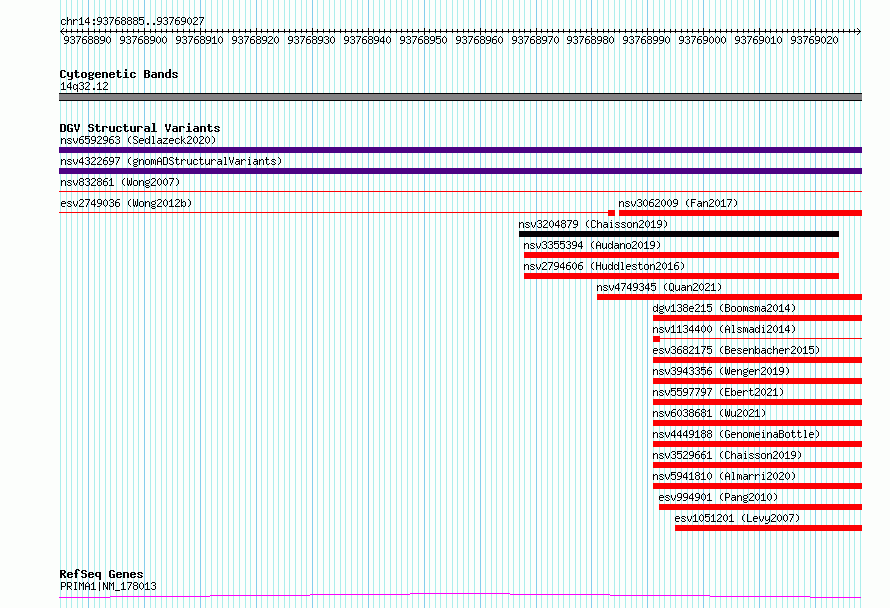Click the nsv3529661 (Chaisson2019) label
The image size is (890, 608).
pos(727,455)
